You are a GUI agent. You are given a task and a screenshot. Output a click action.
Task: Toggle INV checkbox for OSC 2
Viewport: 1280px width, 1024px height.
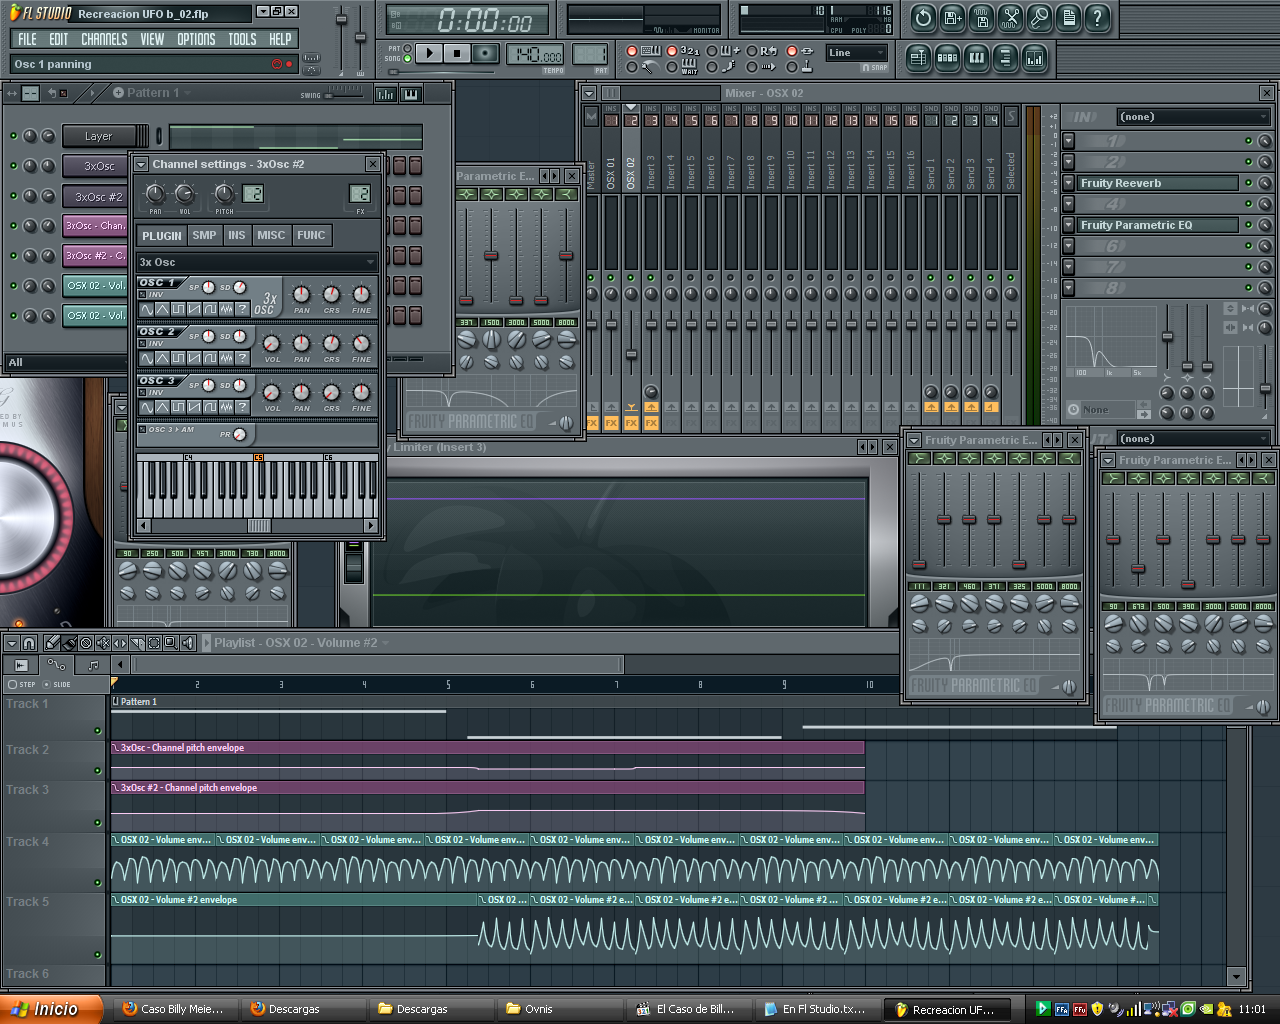[x=142, y=344]
